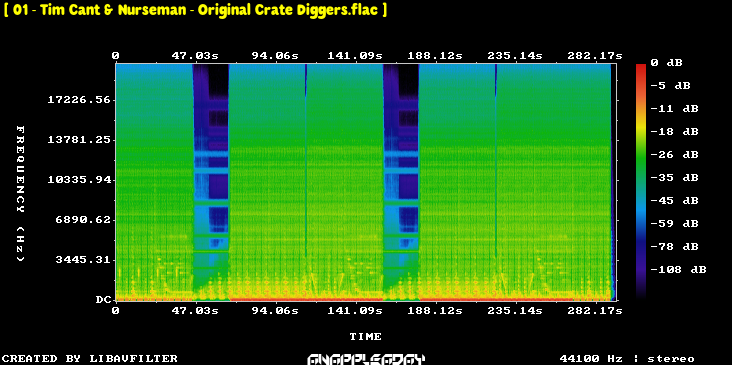The height and width of the screenshot is (365, 732).
Task: Click 'CREATED BY LIBAVFILTER' text
Action: [90, 358]
